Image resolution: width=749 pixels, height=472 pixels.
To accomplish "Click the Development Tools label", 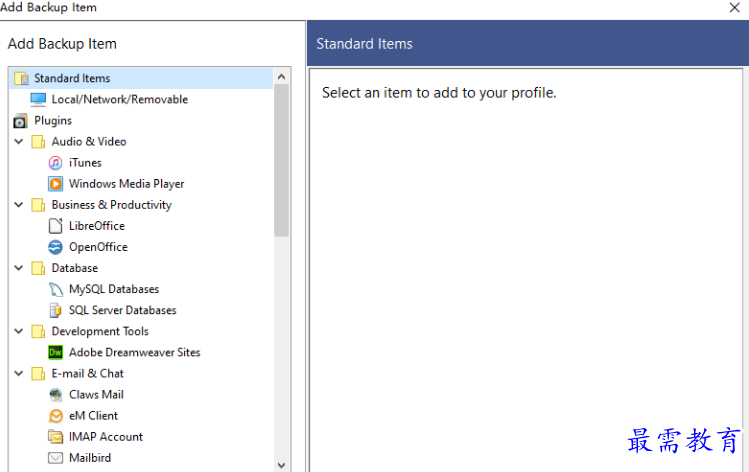I will click(x=100, y=332).
